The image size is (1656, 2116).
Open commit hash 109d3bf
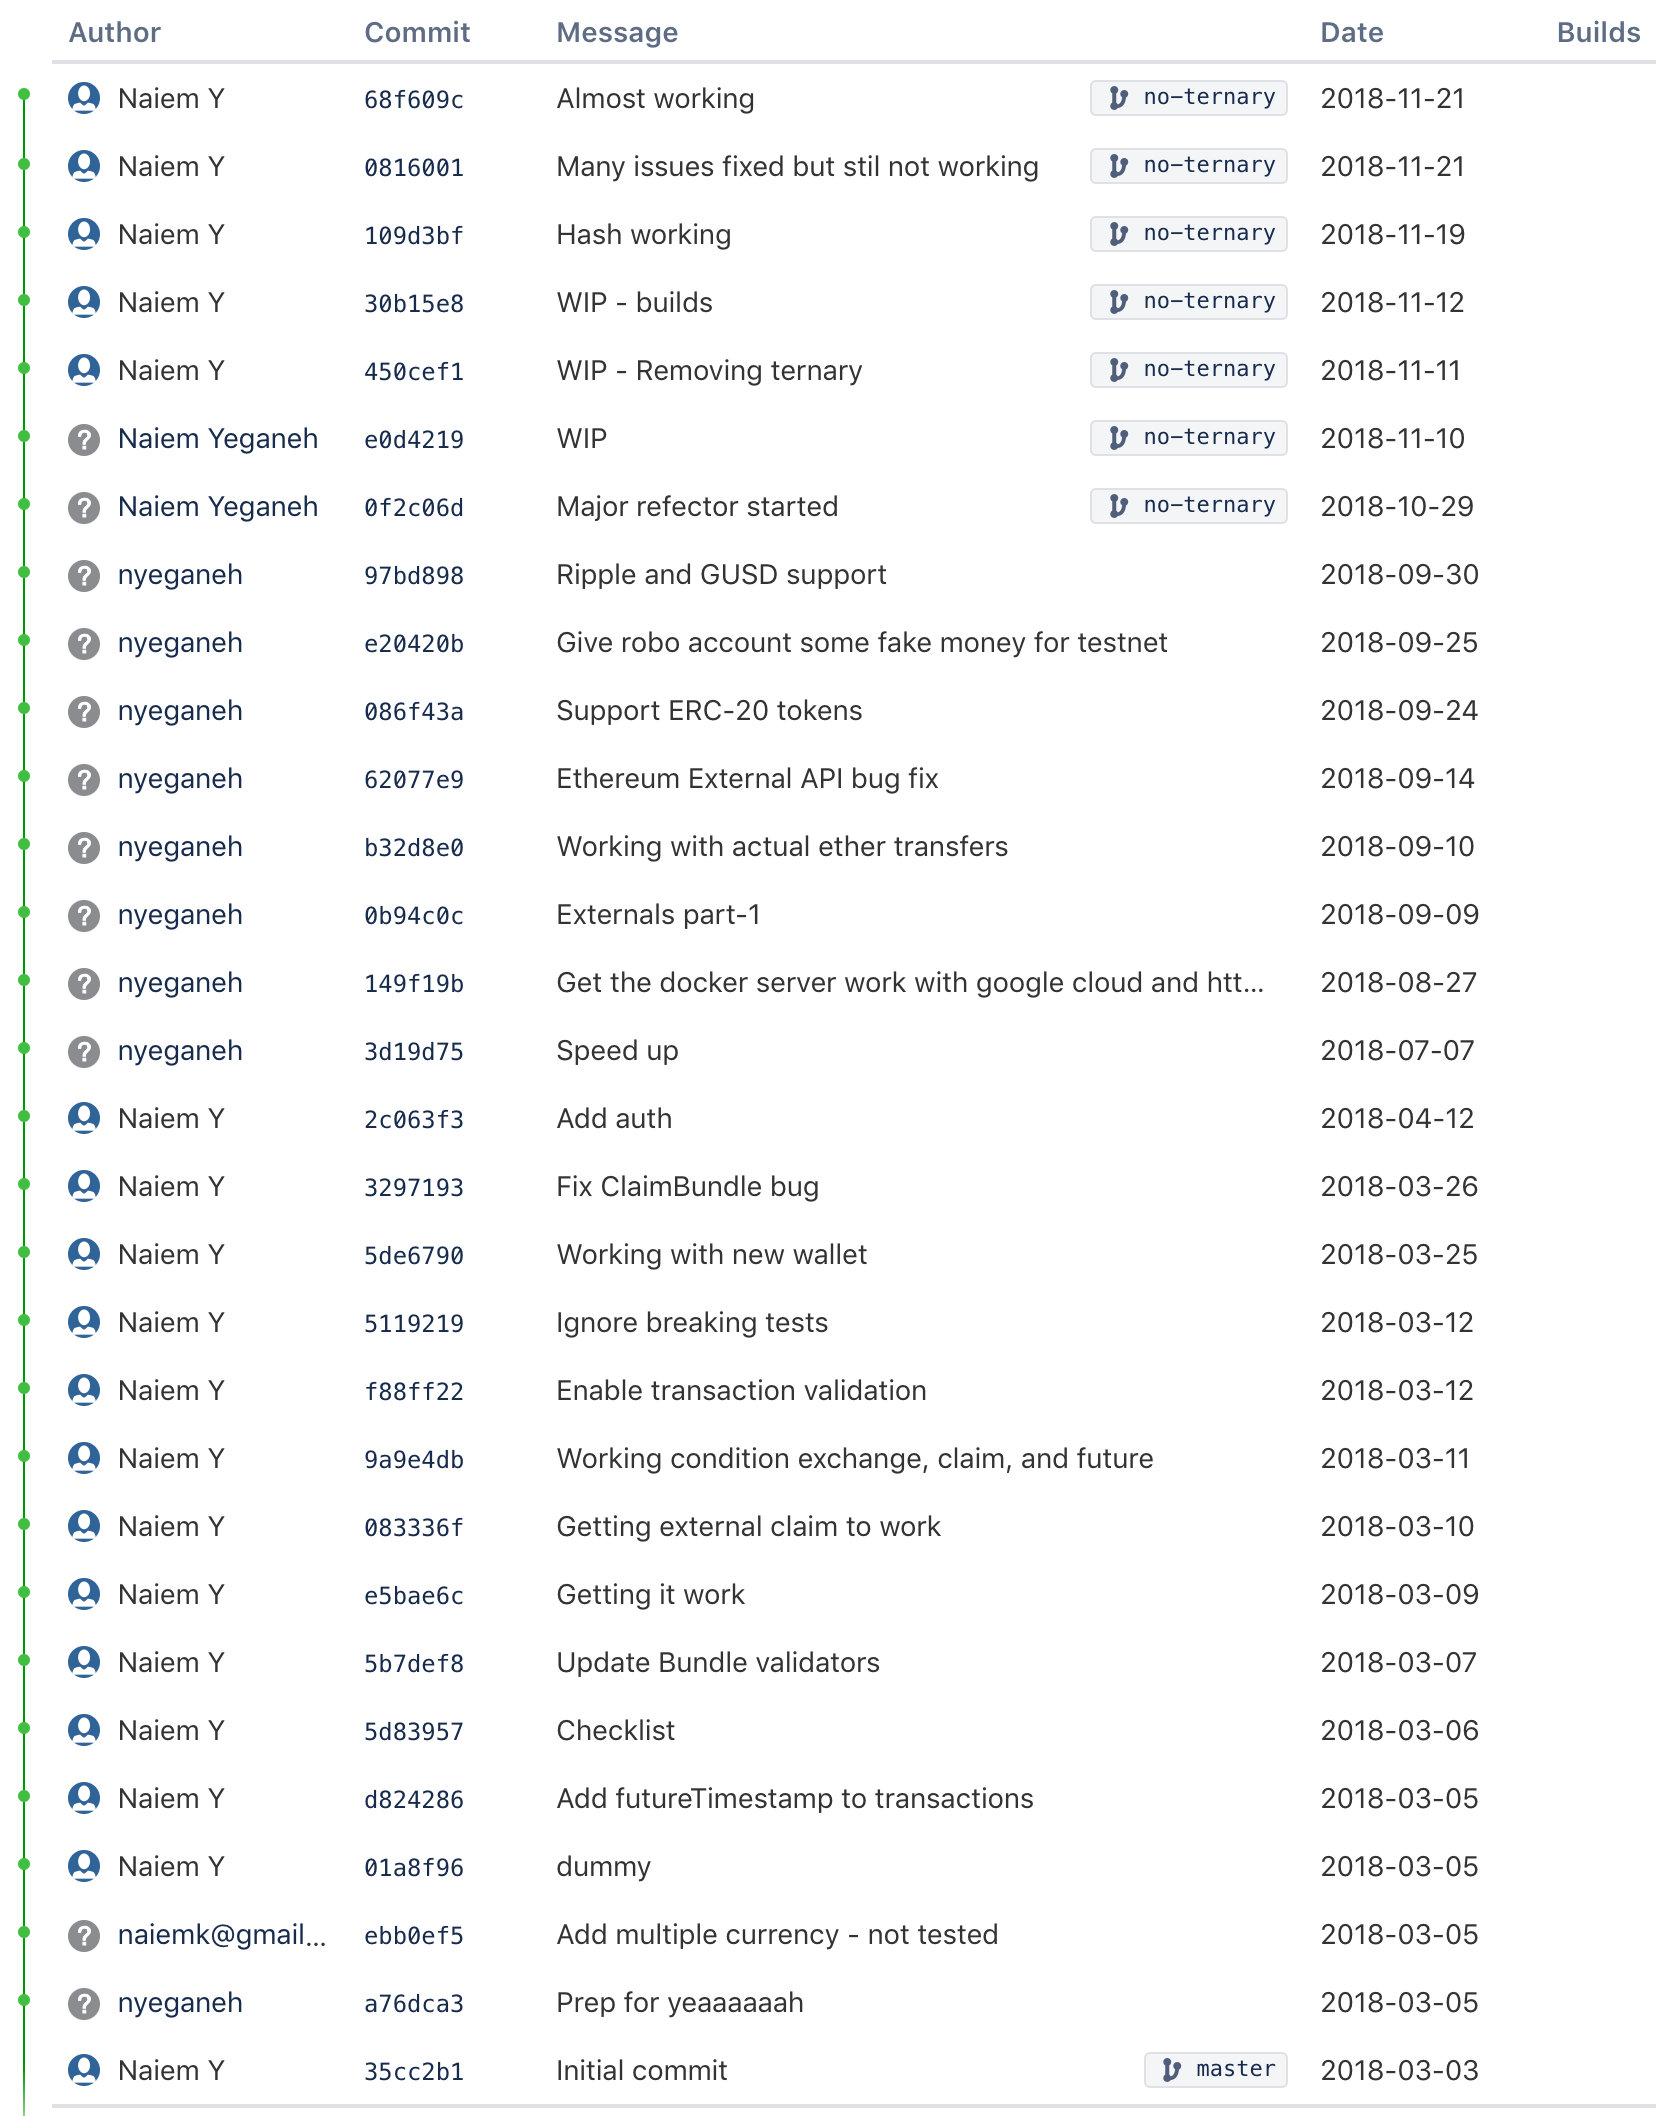(x=413, y=235)
